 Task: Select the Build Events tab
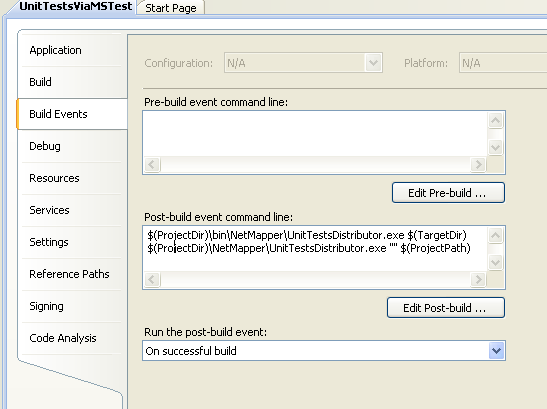72,114
